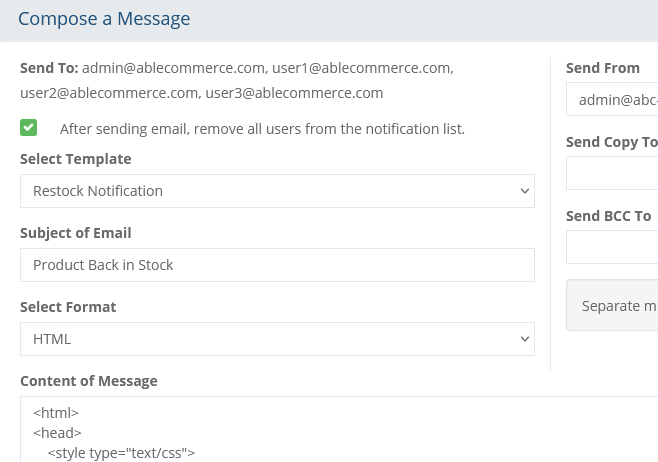
Task: Click the empty Send BCC To field
Action: click(612, 247)
